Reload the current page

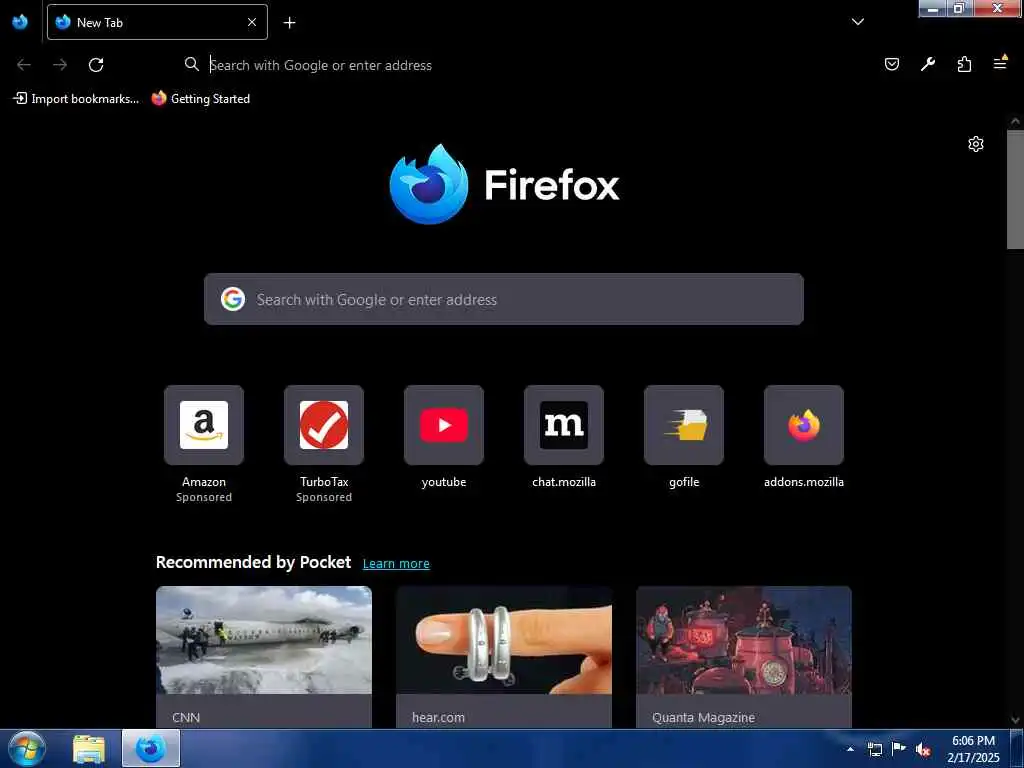pos(96,65)
